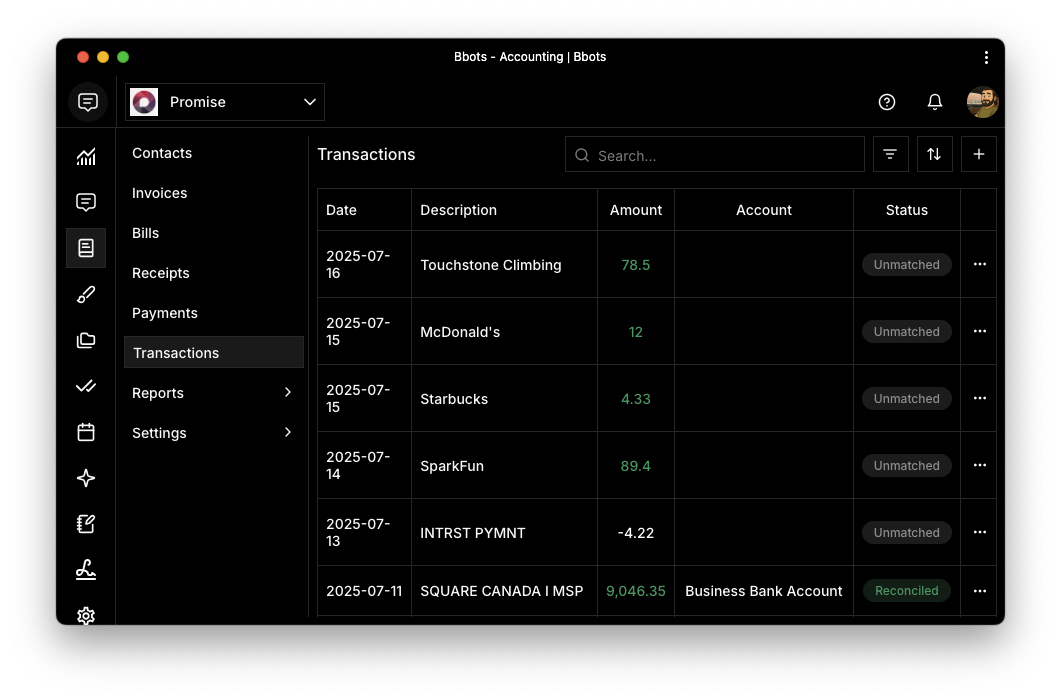This screenshot has height=699, width=1061.
Task: Select SQUARE CANADA I MSP description
Action: (x=501, y=591)
